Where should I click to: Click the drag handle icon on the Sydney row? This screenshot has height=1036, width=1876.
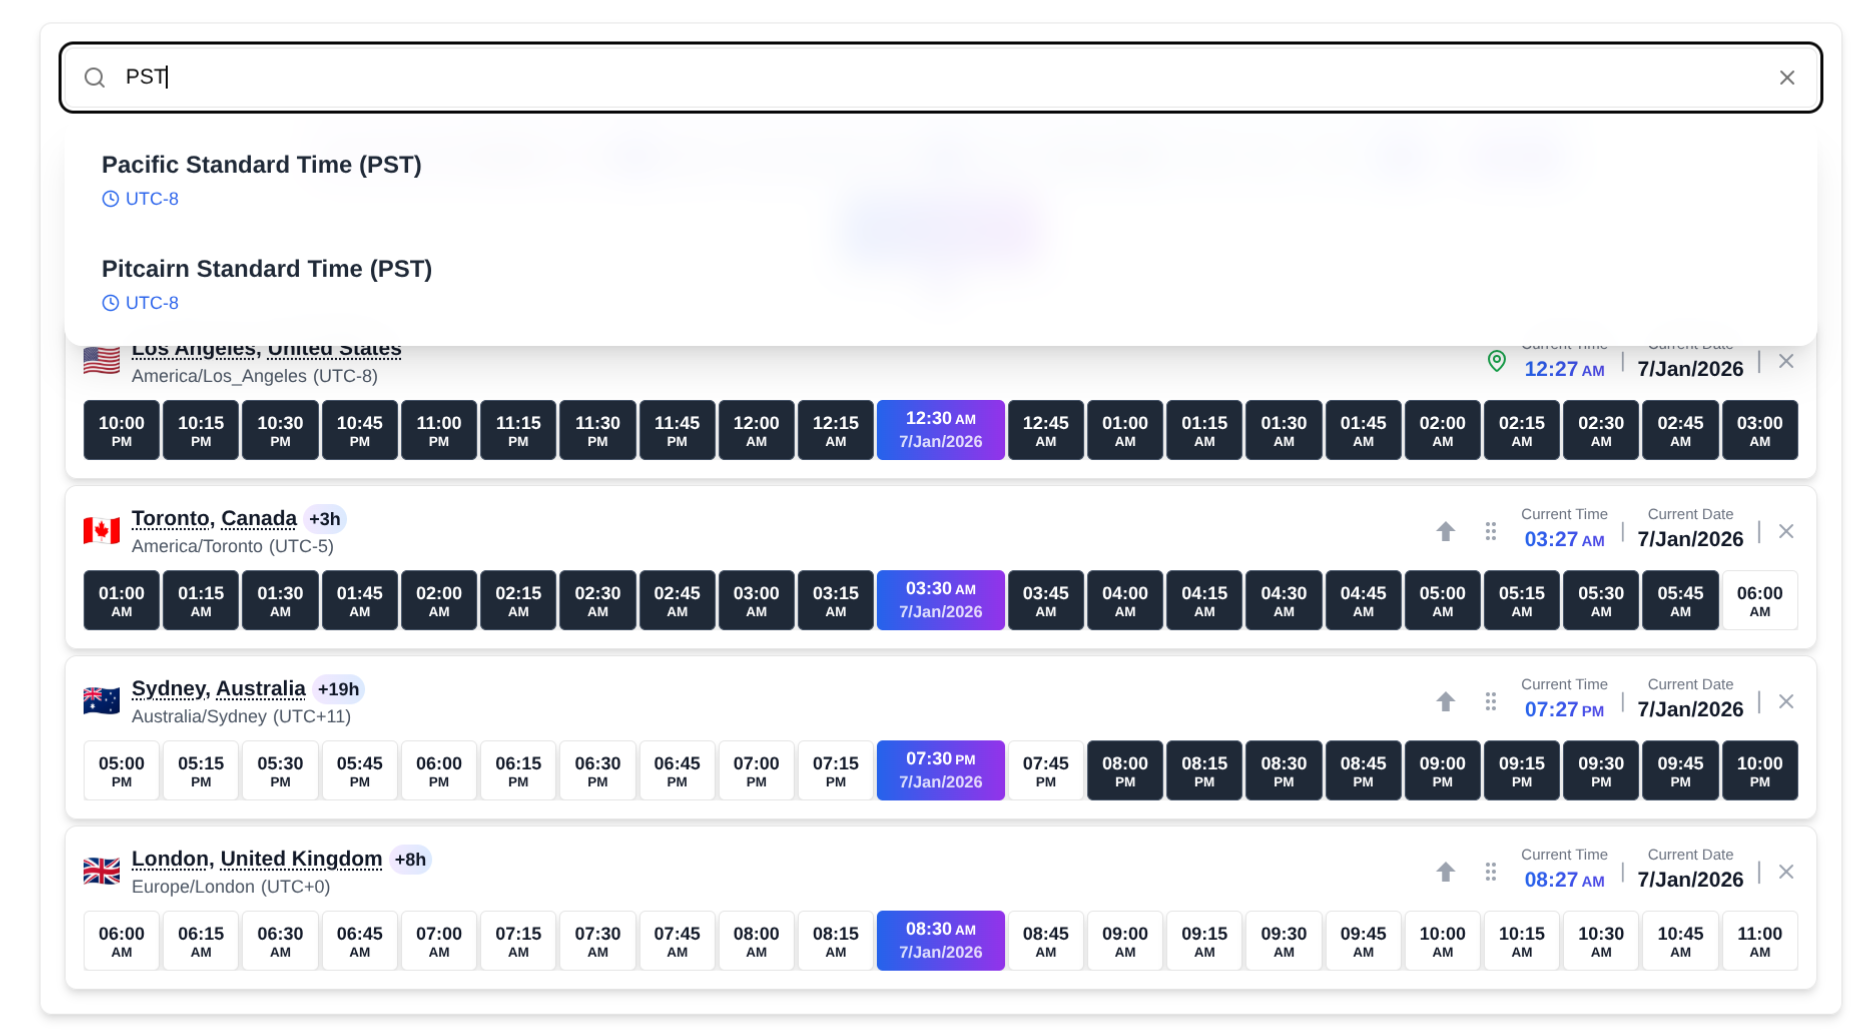tap(1490, 701)
